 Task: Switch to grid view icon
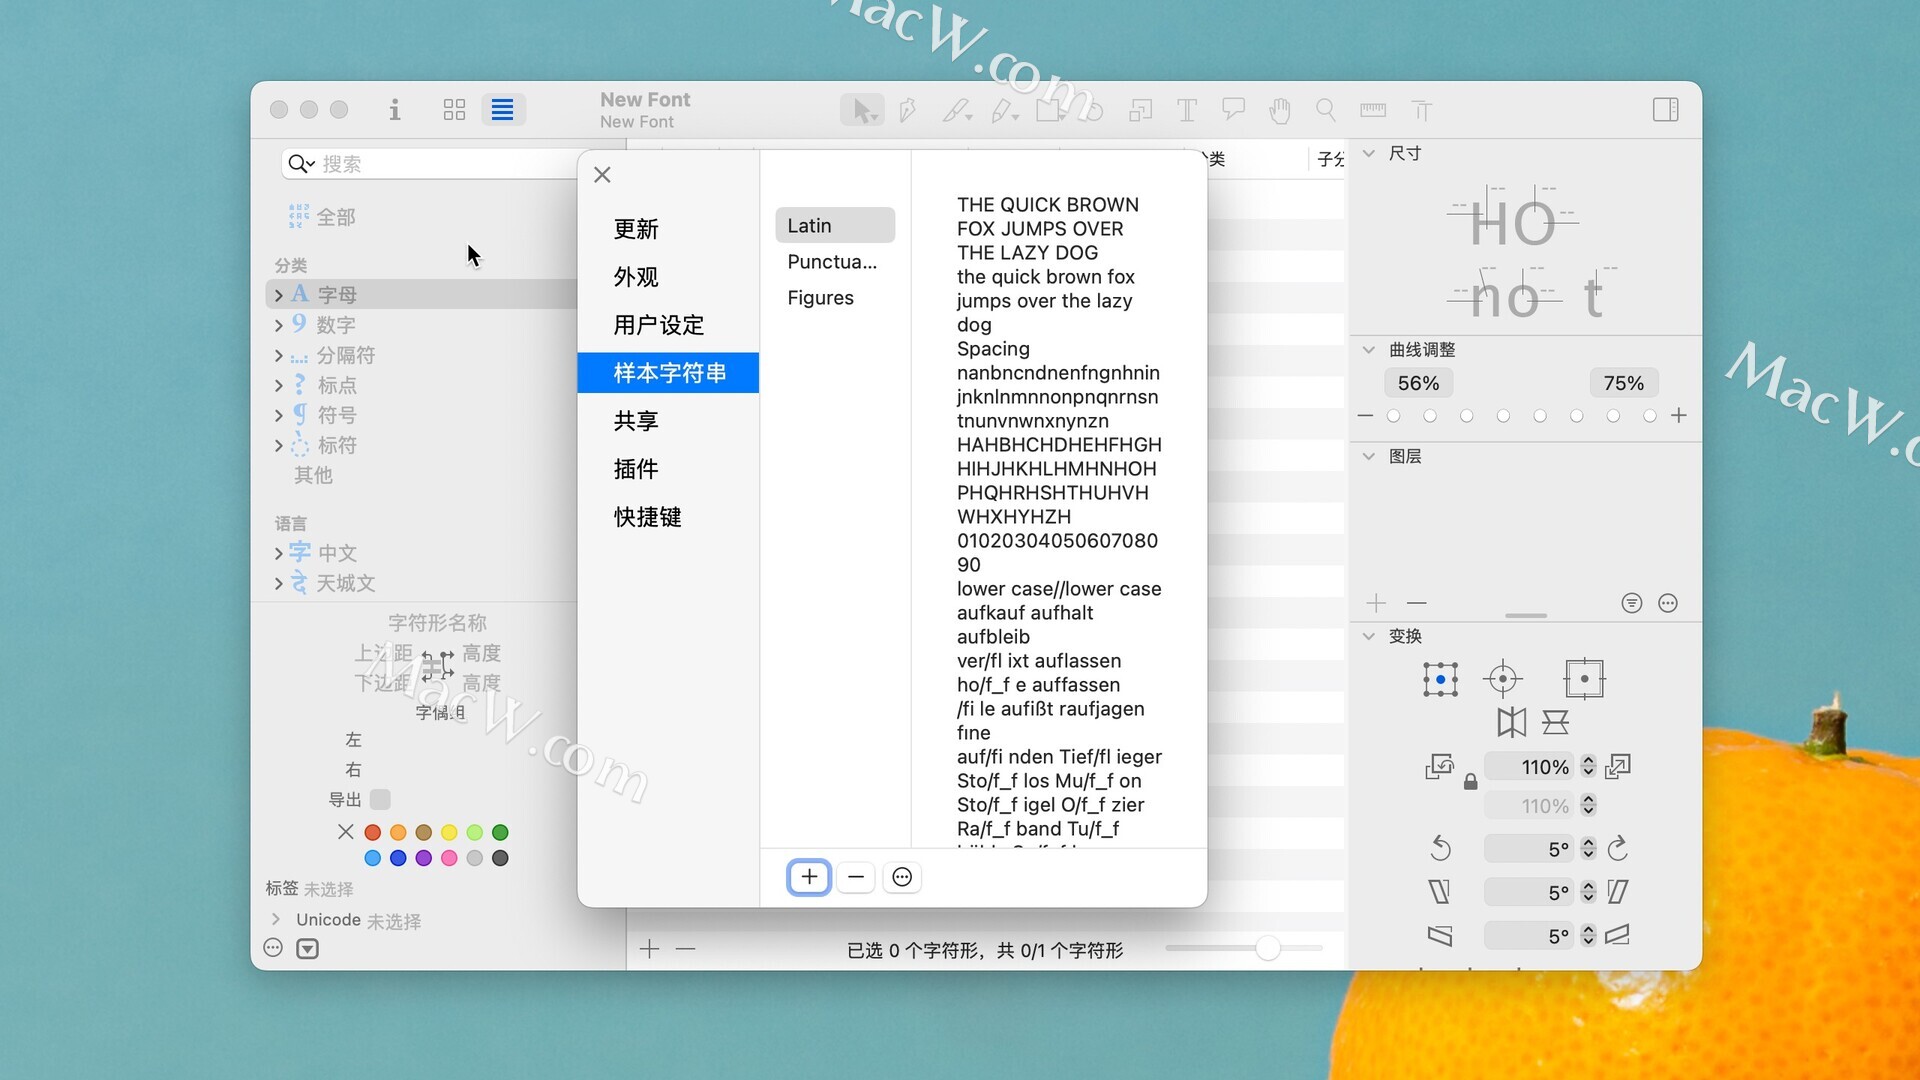click(454, 110)
